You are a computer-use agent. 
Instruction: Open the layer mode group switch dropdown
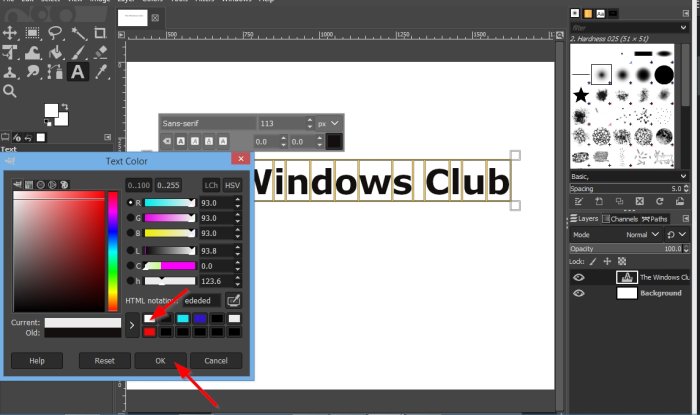[676, 235]
